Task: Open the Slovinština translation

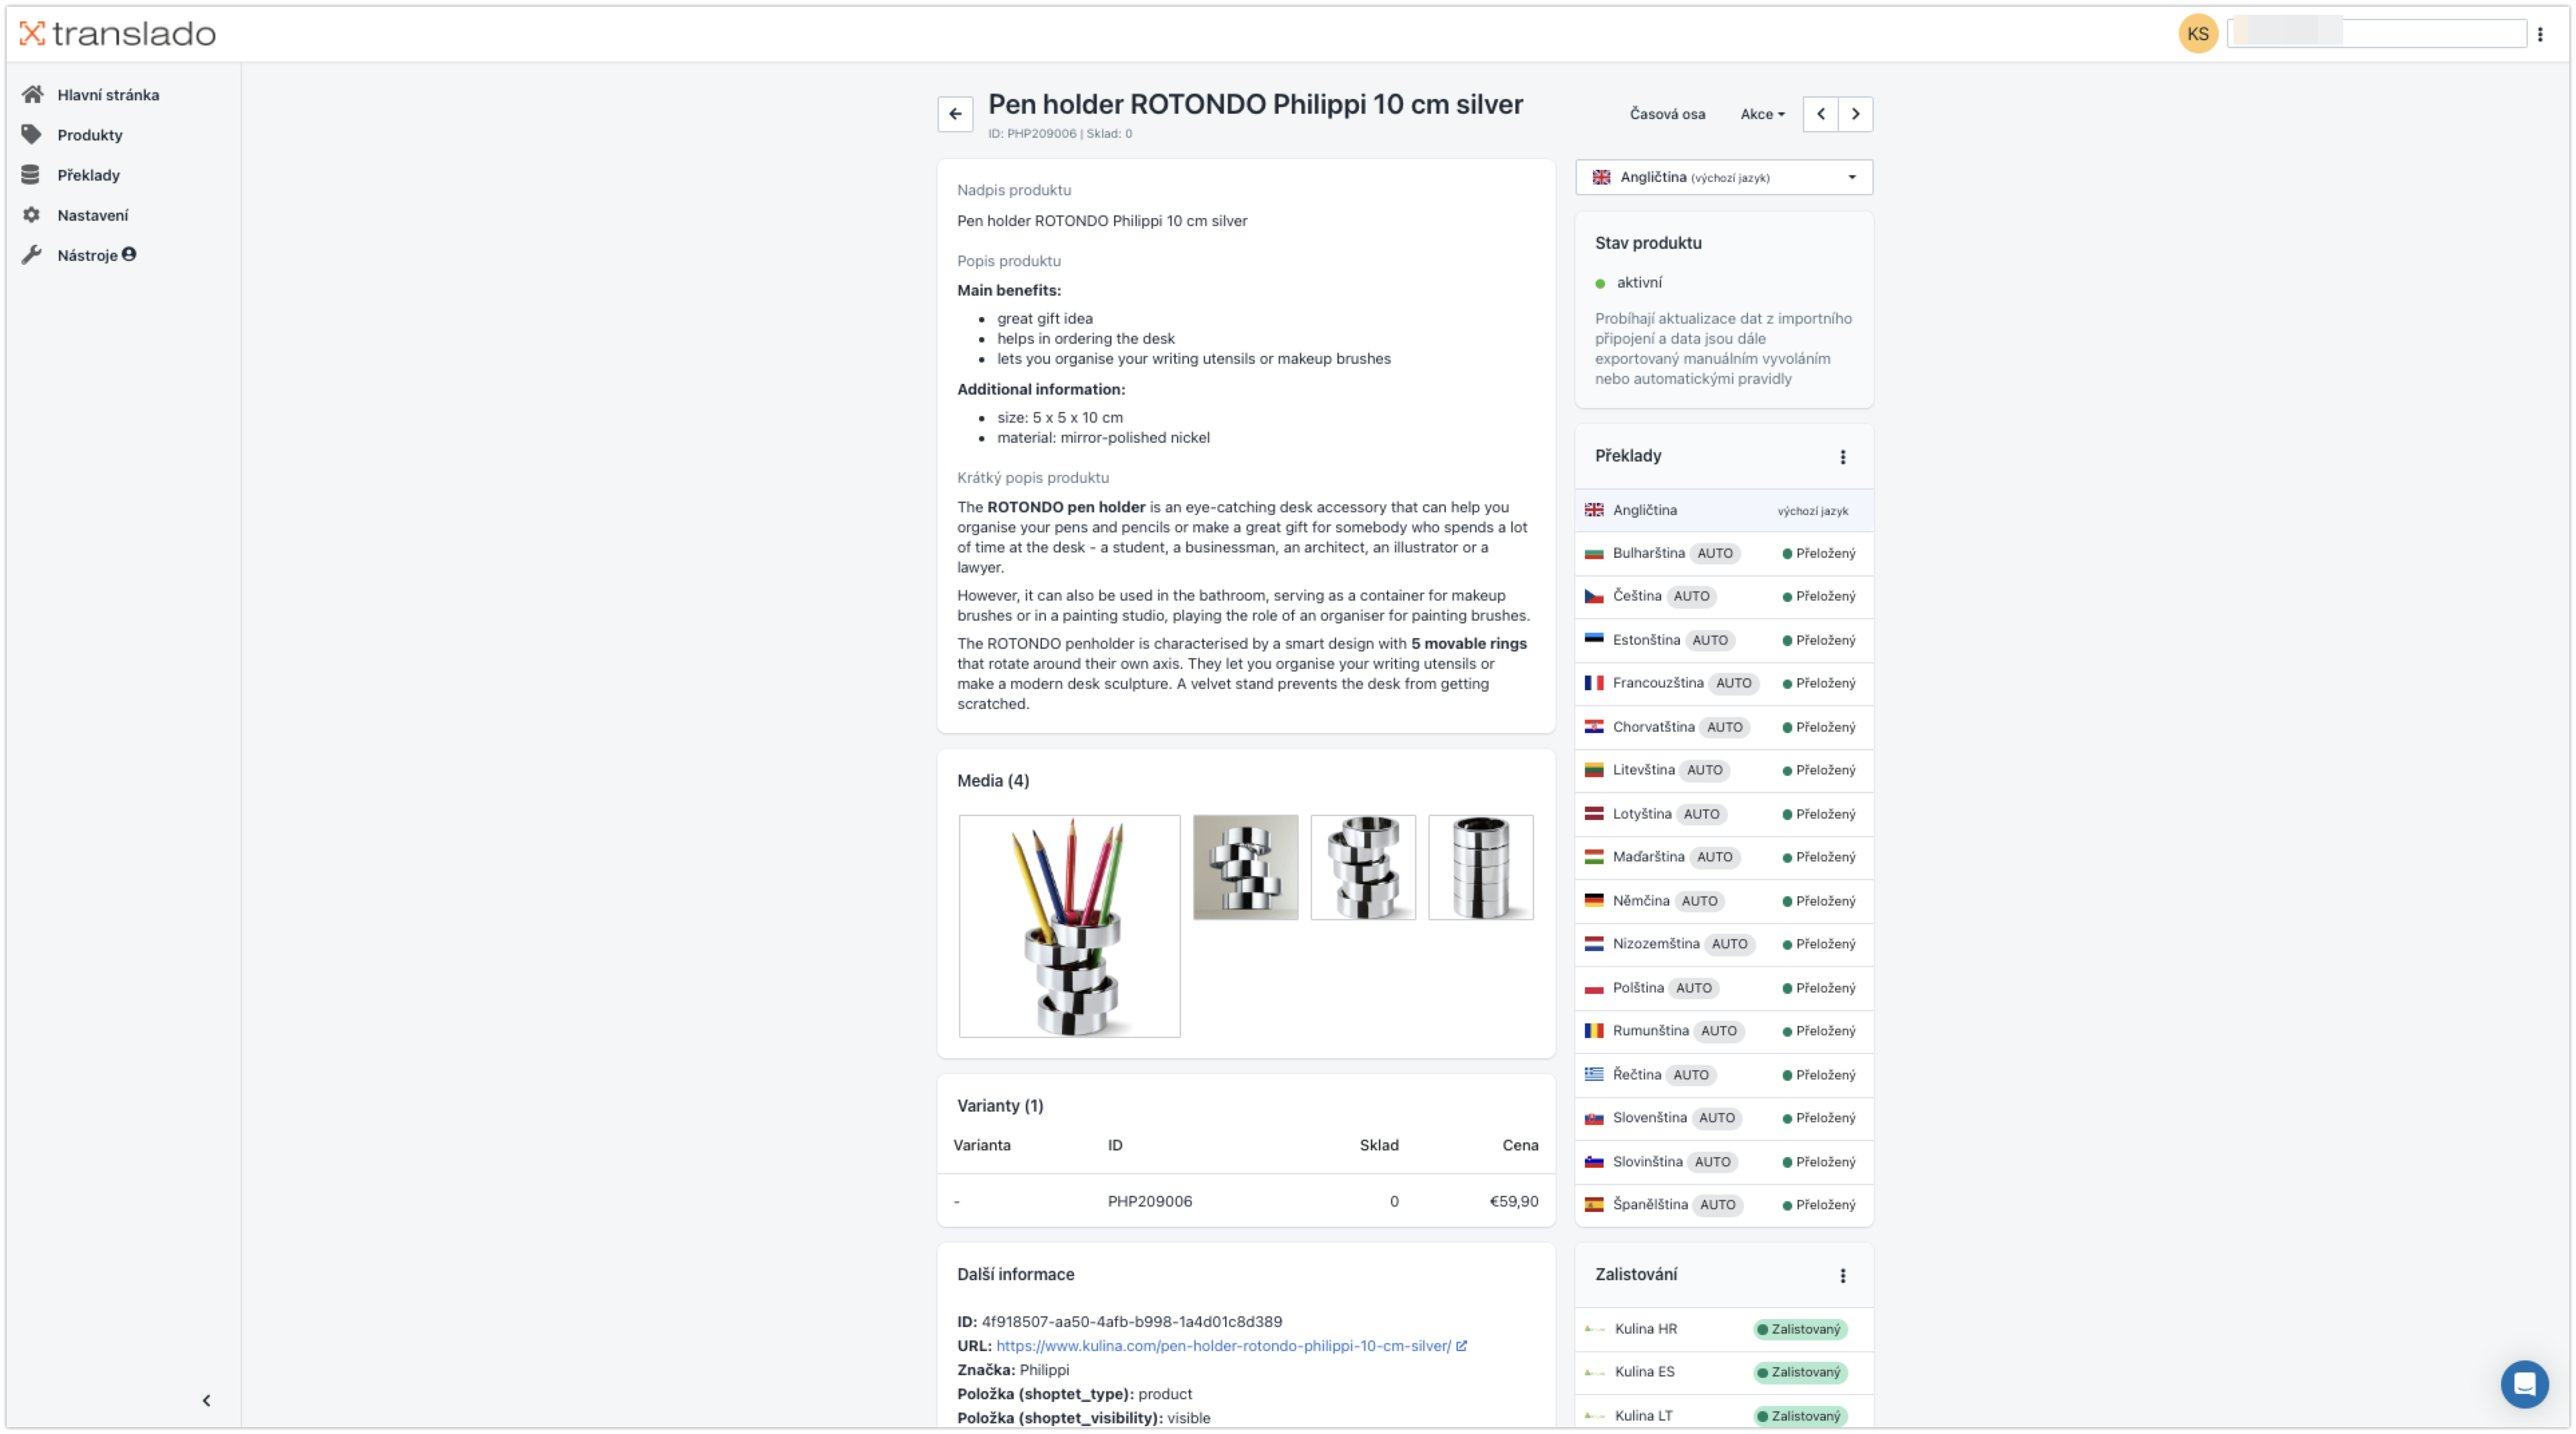Action: click(1723, 1163)
